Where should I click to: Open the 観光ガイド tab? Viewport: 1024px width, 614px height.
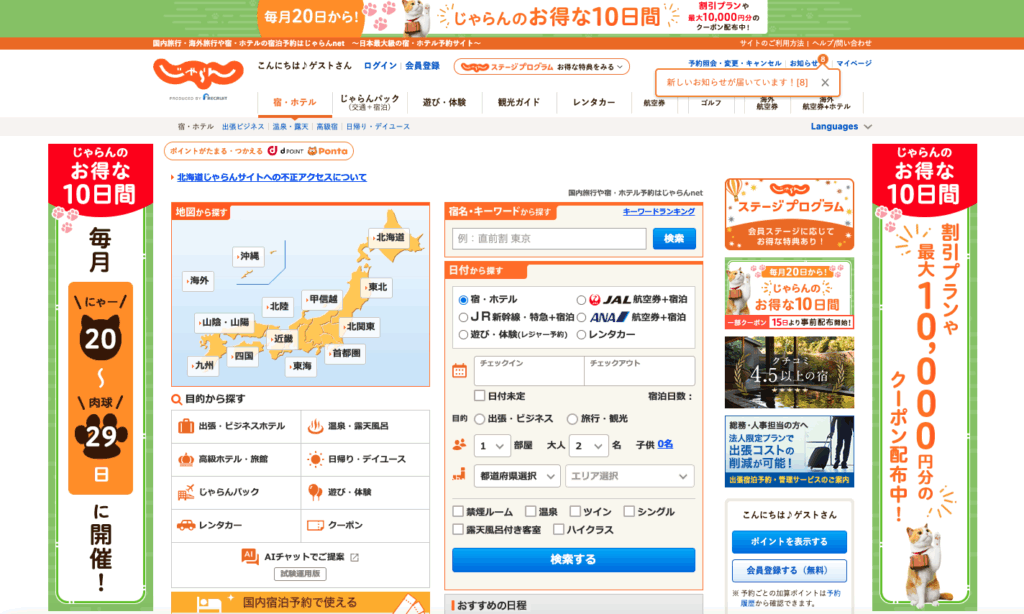click(519, 103)
